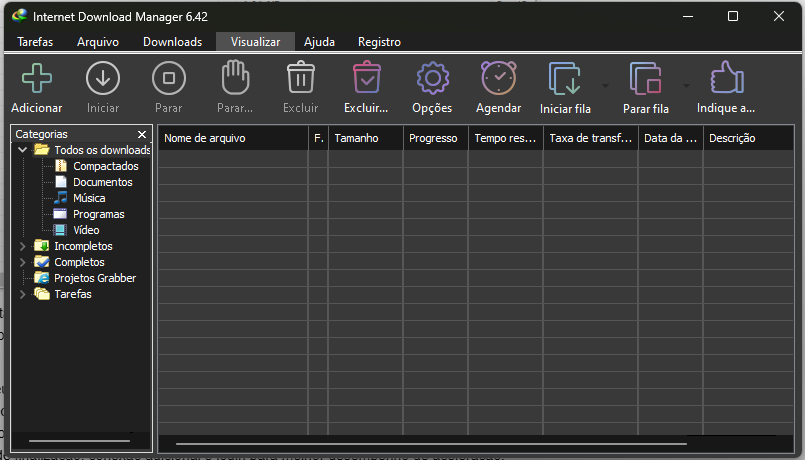805x460 pixels.
Task: Sort by Tamanho column header
Action: [x=366, y=138]
